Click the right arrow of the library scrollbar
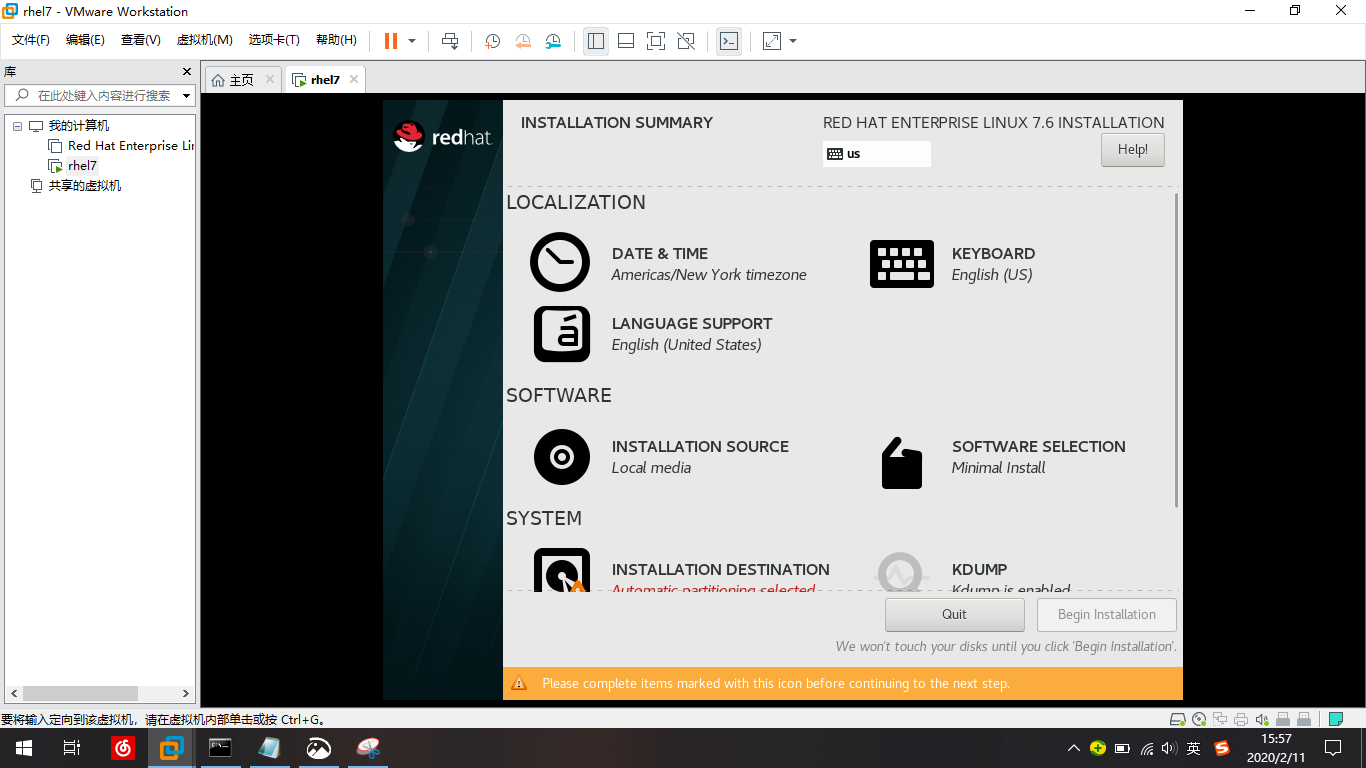 (x=185, y=693)
